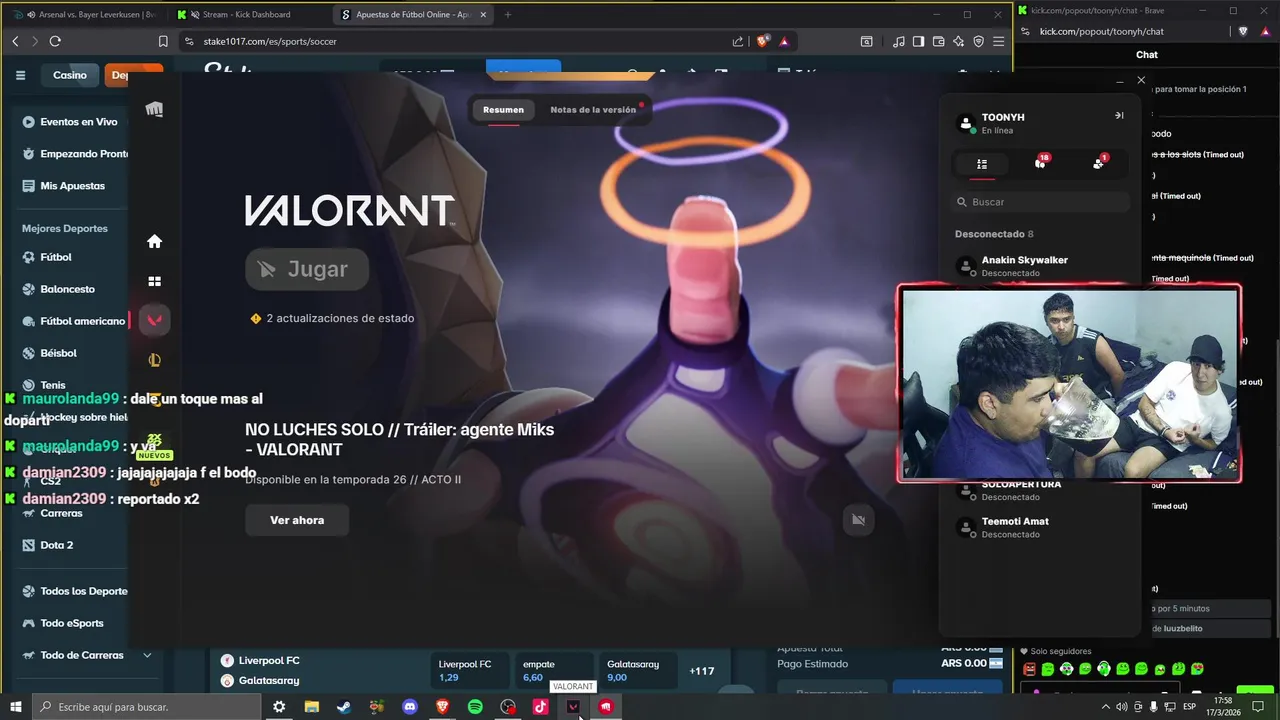Open Discord from the taskbar
This screenshot has height=720, width=1280.
pyautogui.click(x=409, y=707)
